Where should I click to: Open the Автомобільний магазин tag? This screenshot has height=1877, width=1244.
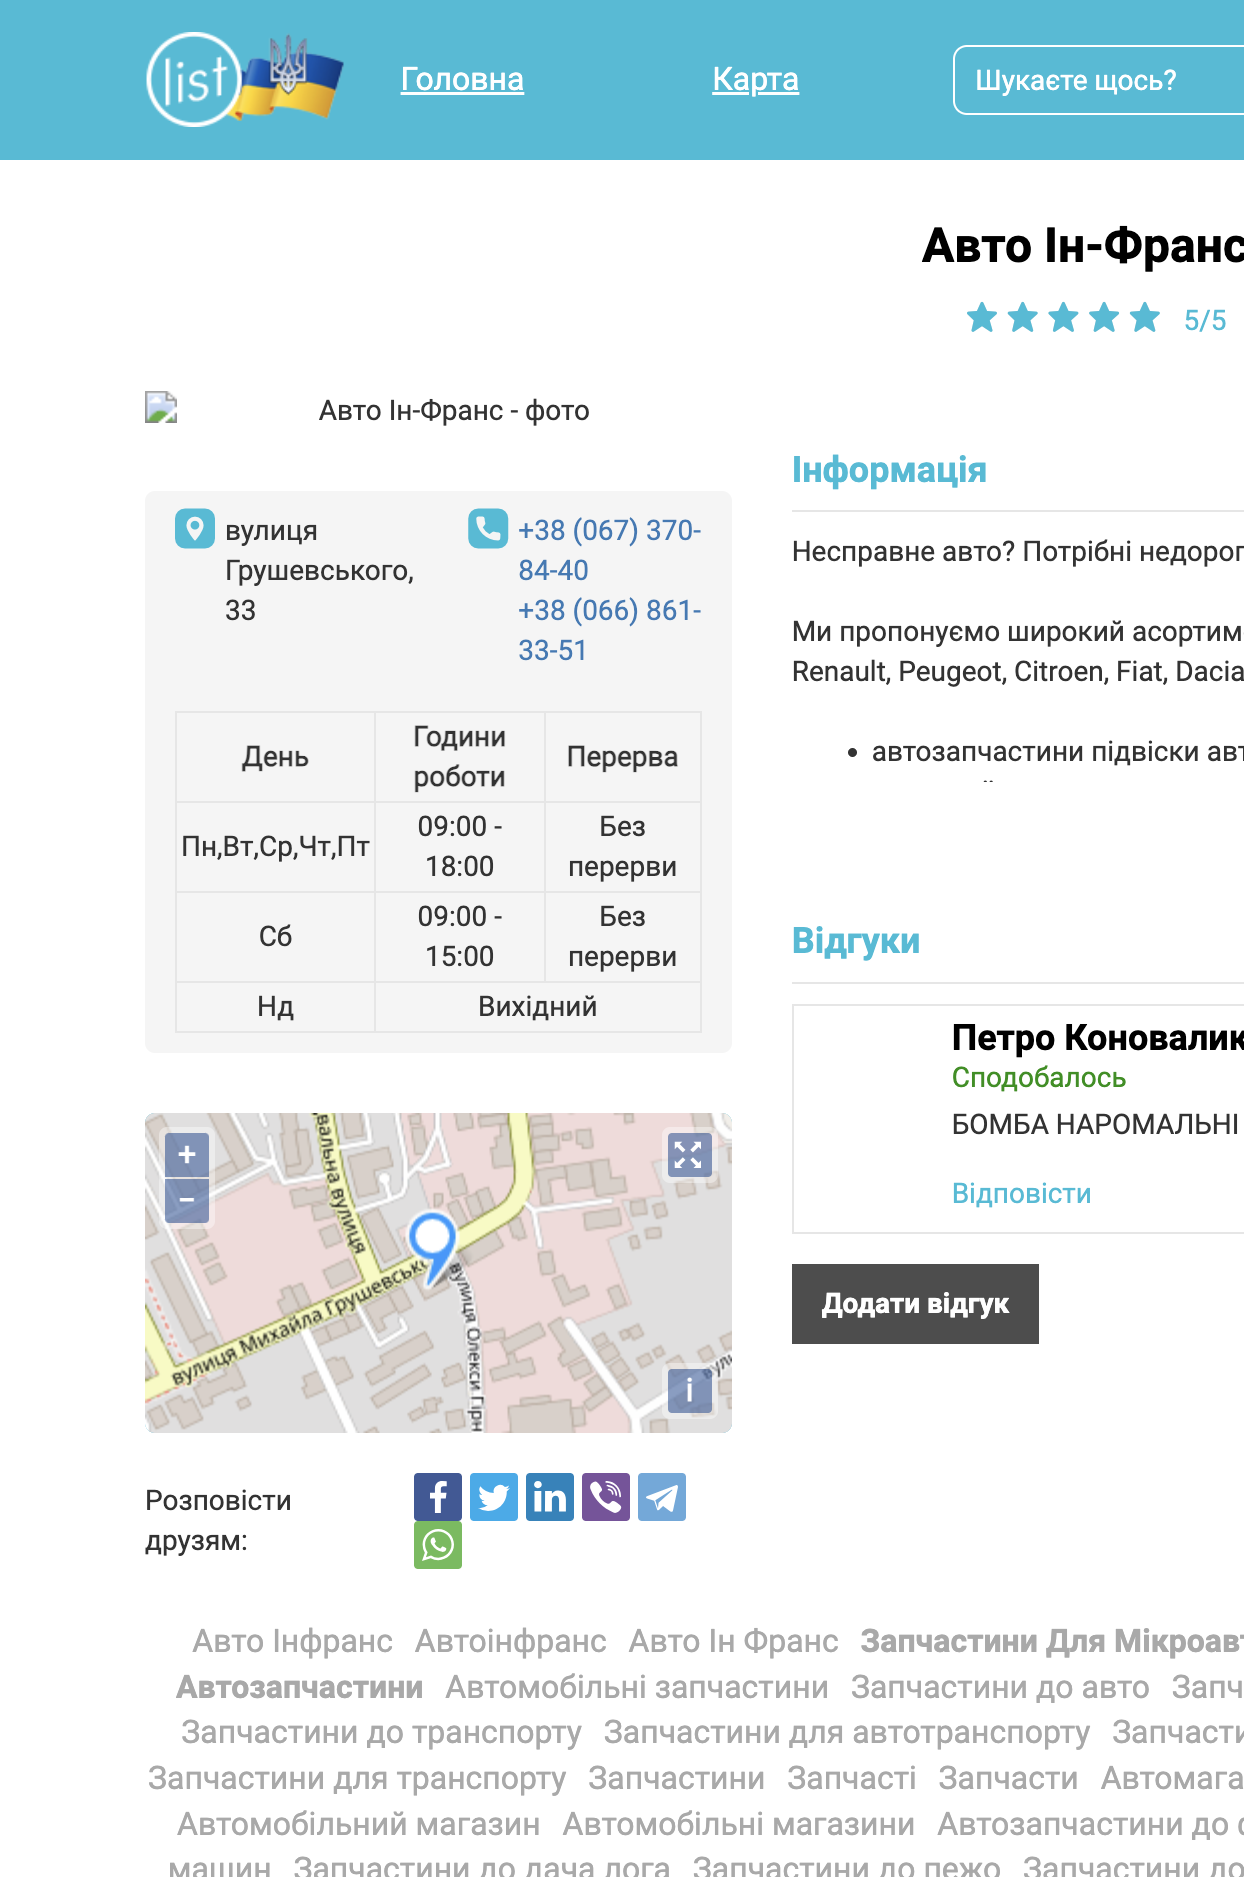(x=358, y=1824)
